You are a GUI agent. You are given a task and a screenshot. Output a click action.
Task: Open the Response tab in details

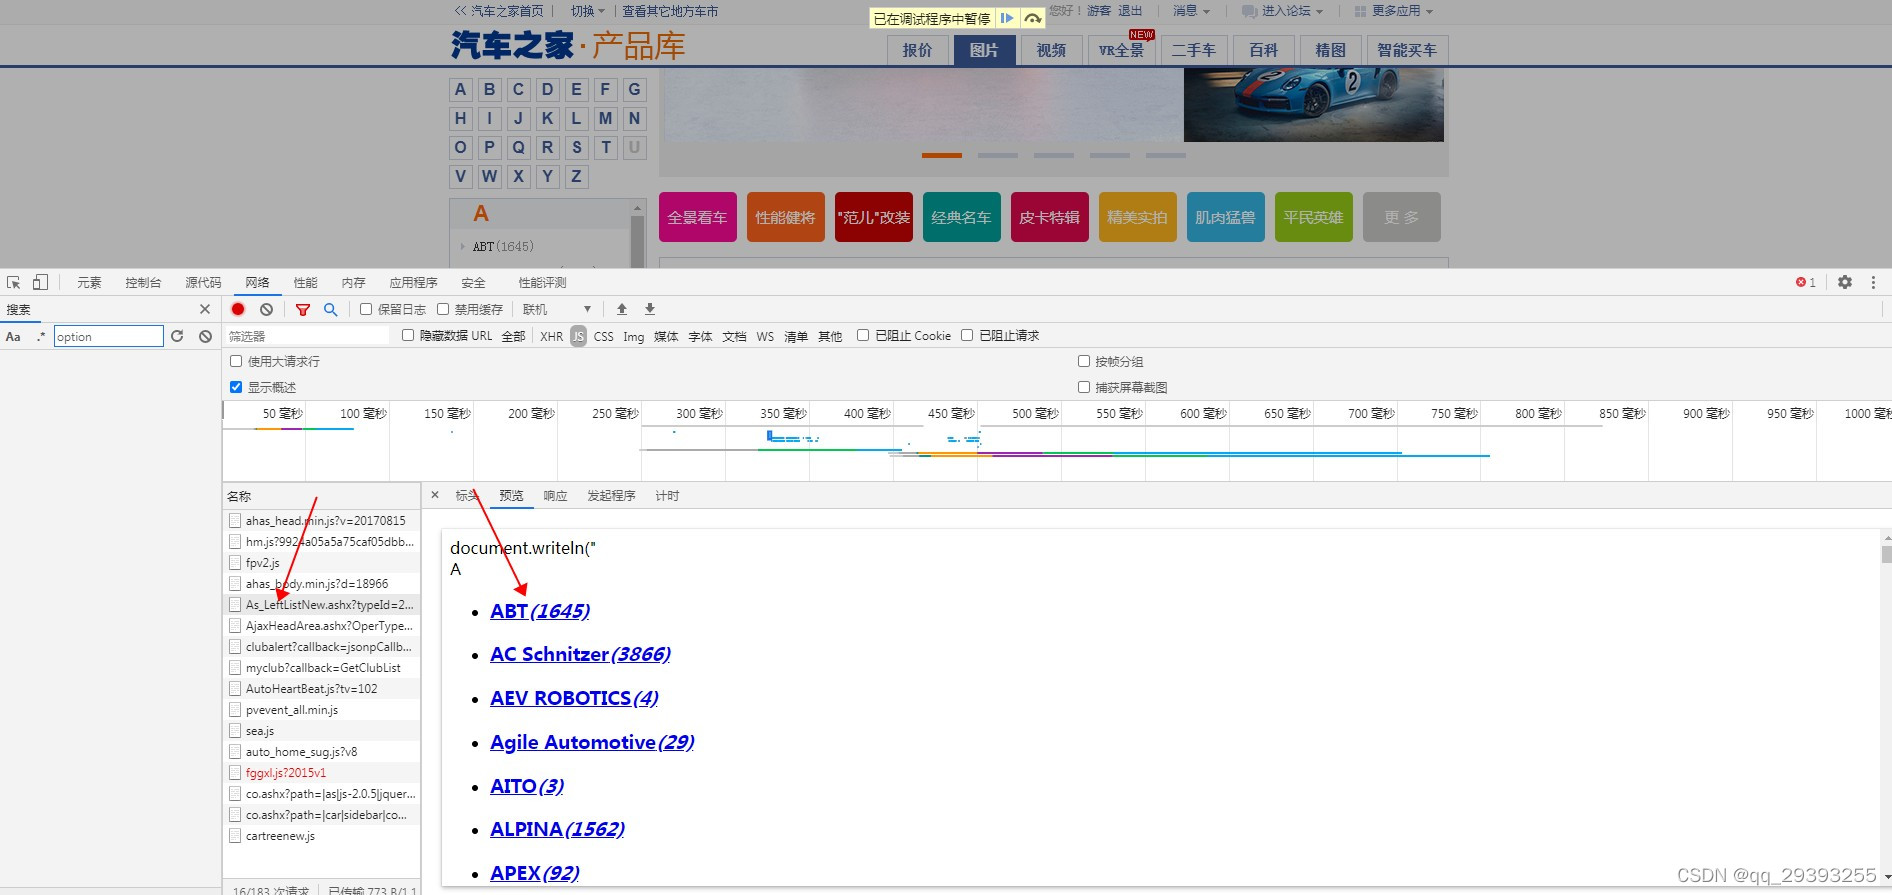click(x=555, y=495)
